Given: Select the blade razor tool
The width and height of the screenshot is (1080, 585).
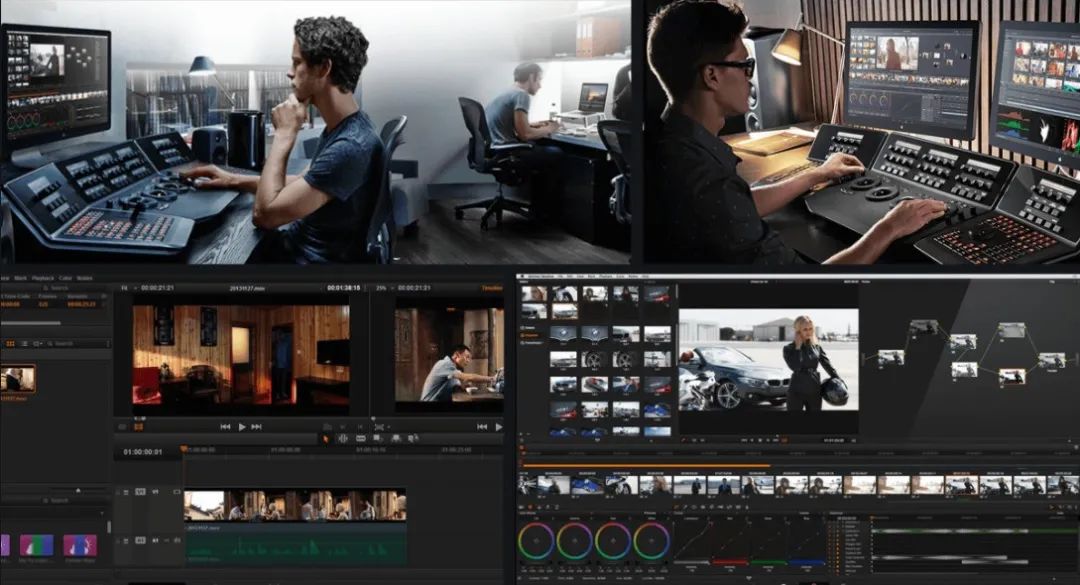Looking at the screenshot, I should tap(360, 438).
